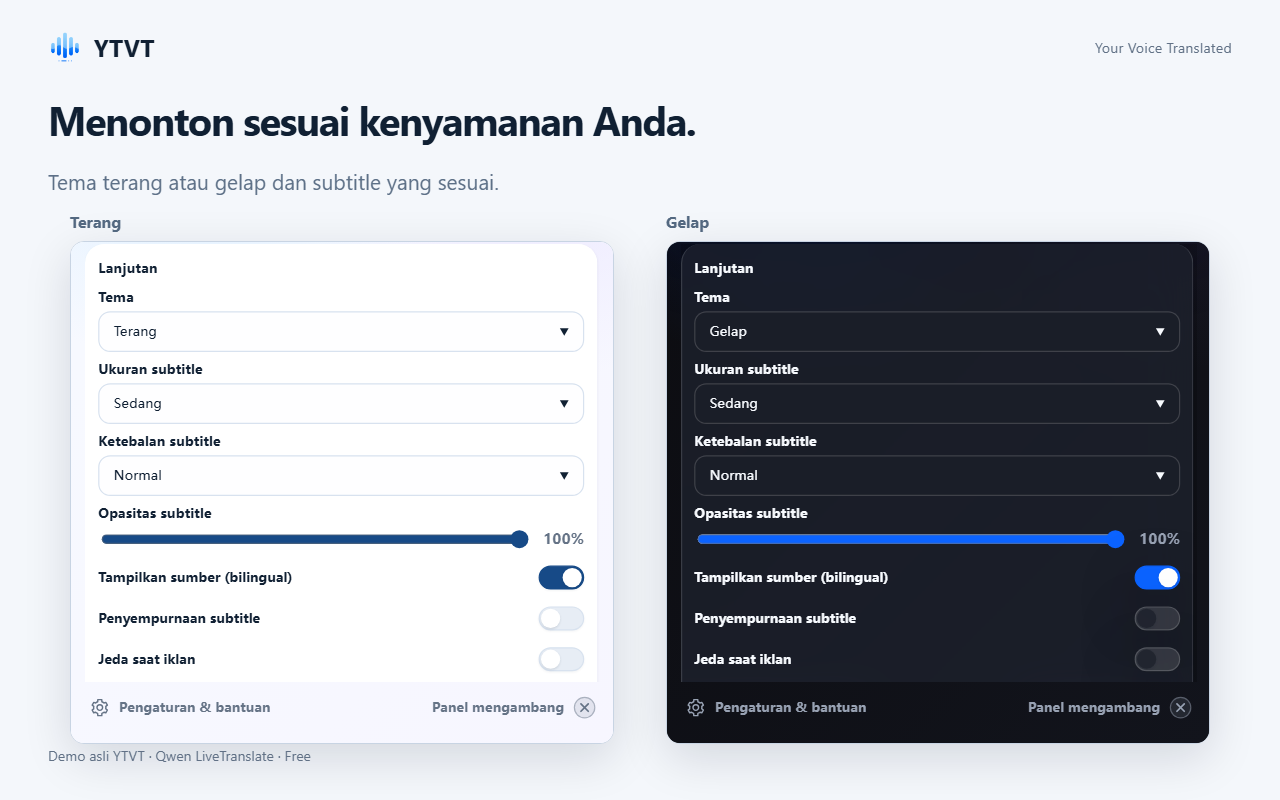Open Ukuran subtitle dropdown in Terang panel
1280x800 pixels.
(x=341, y=403)
